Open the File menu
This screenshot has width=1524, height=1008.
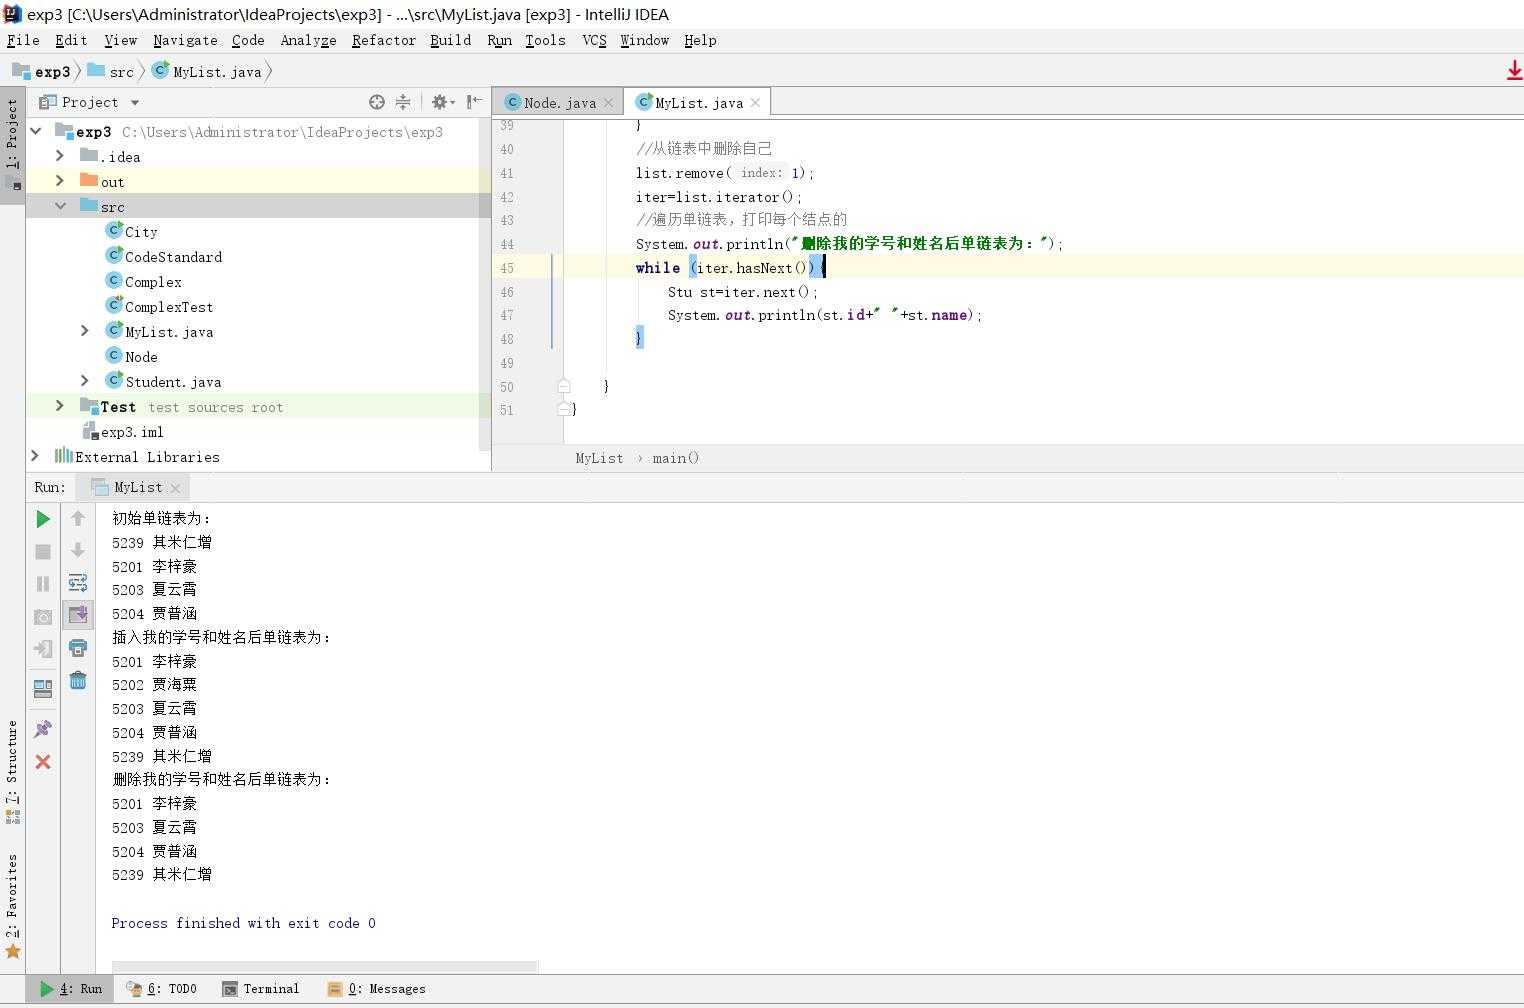pyautogui.click(x=23, y=40)
